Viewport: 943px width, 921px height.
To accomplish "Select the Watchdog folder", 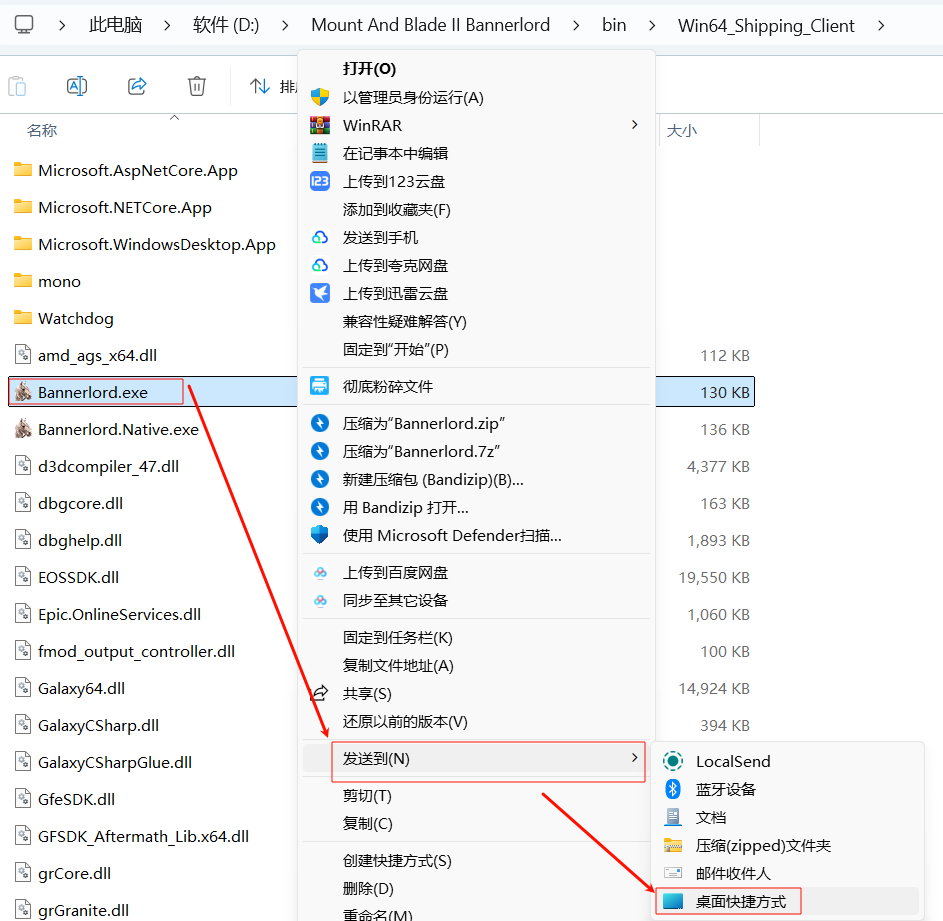I will 76,319.
